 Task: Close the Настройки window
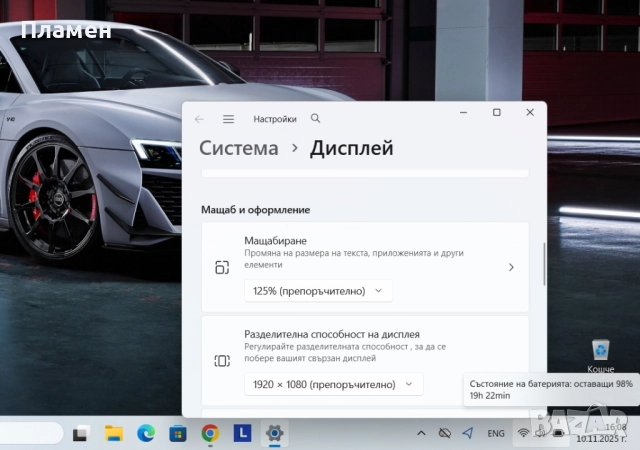coord(530,112)
